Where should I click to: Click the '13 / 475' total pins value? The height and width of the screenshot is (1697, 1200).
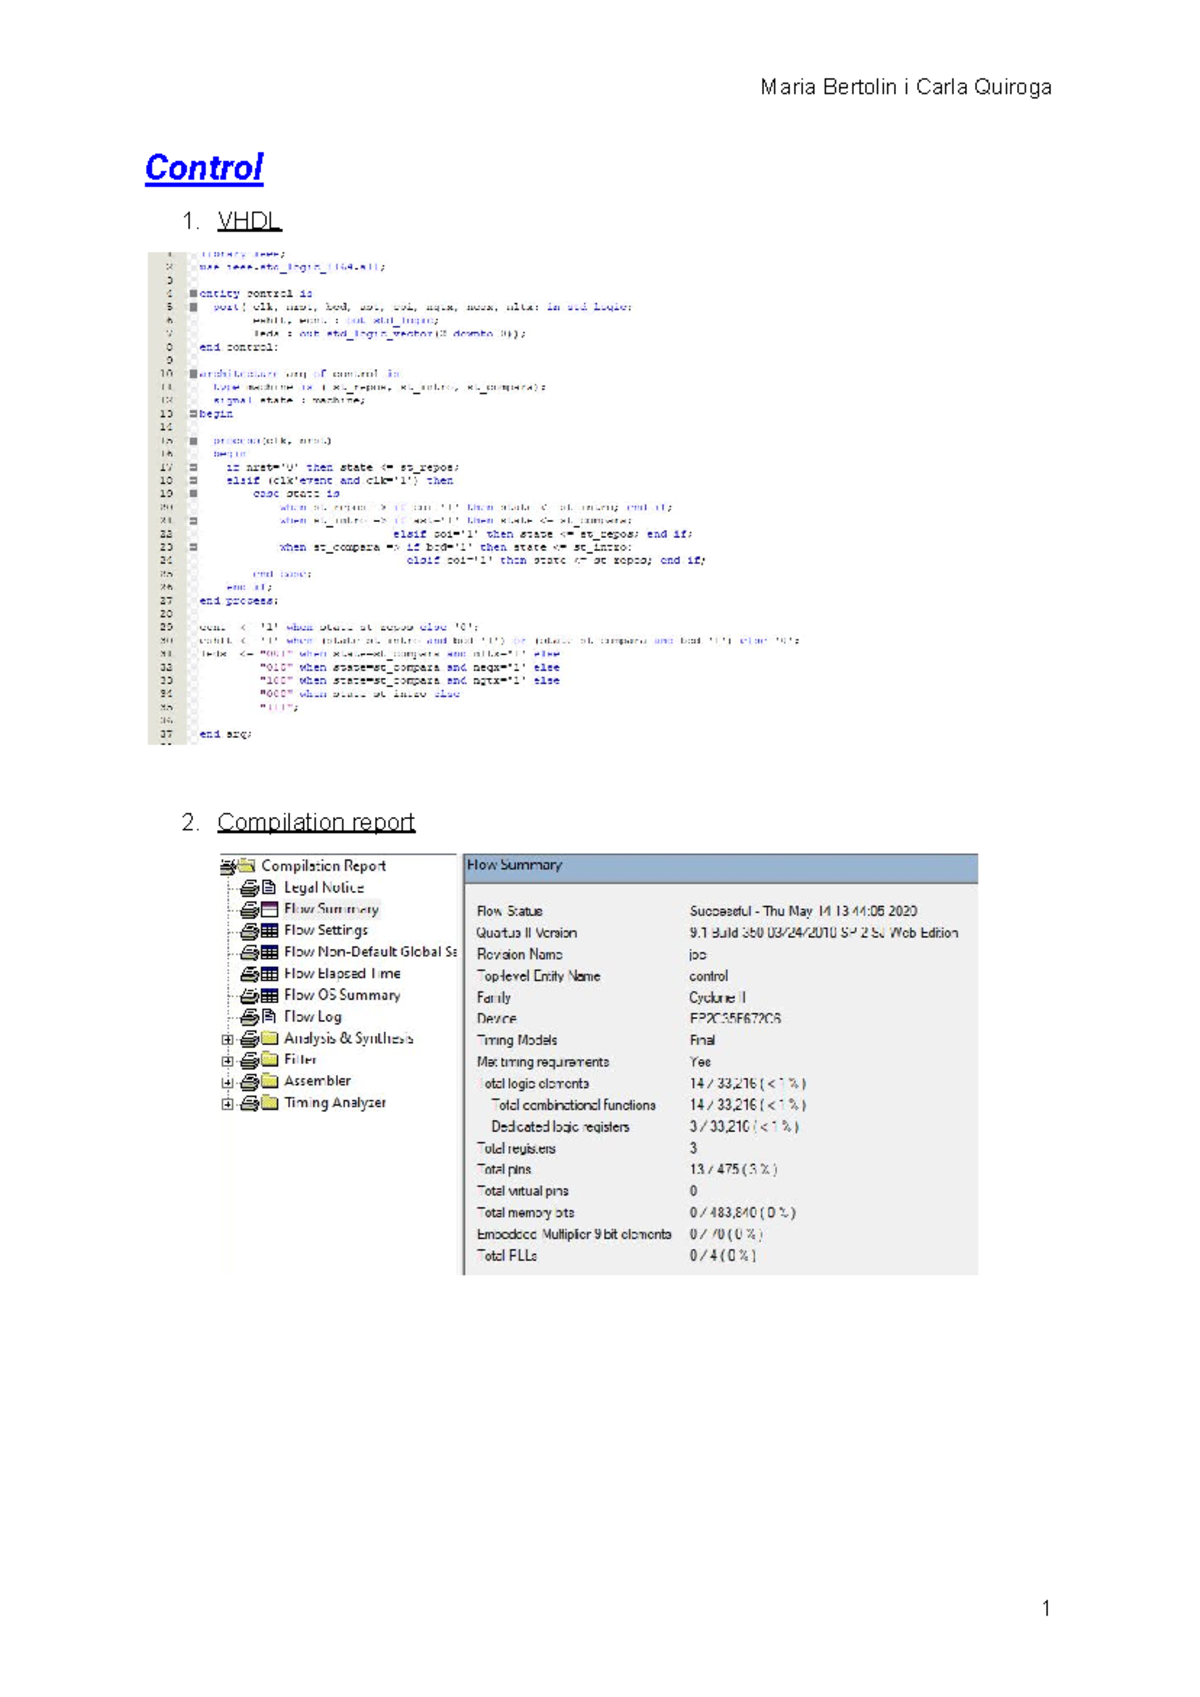pos(733,1169)
